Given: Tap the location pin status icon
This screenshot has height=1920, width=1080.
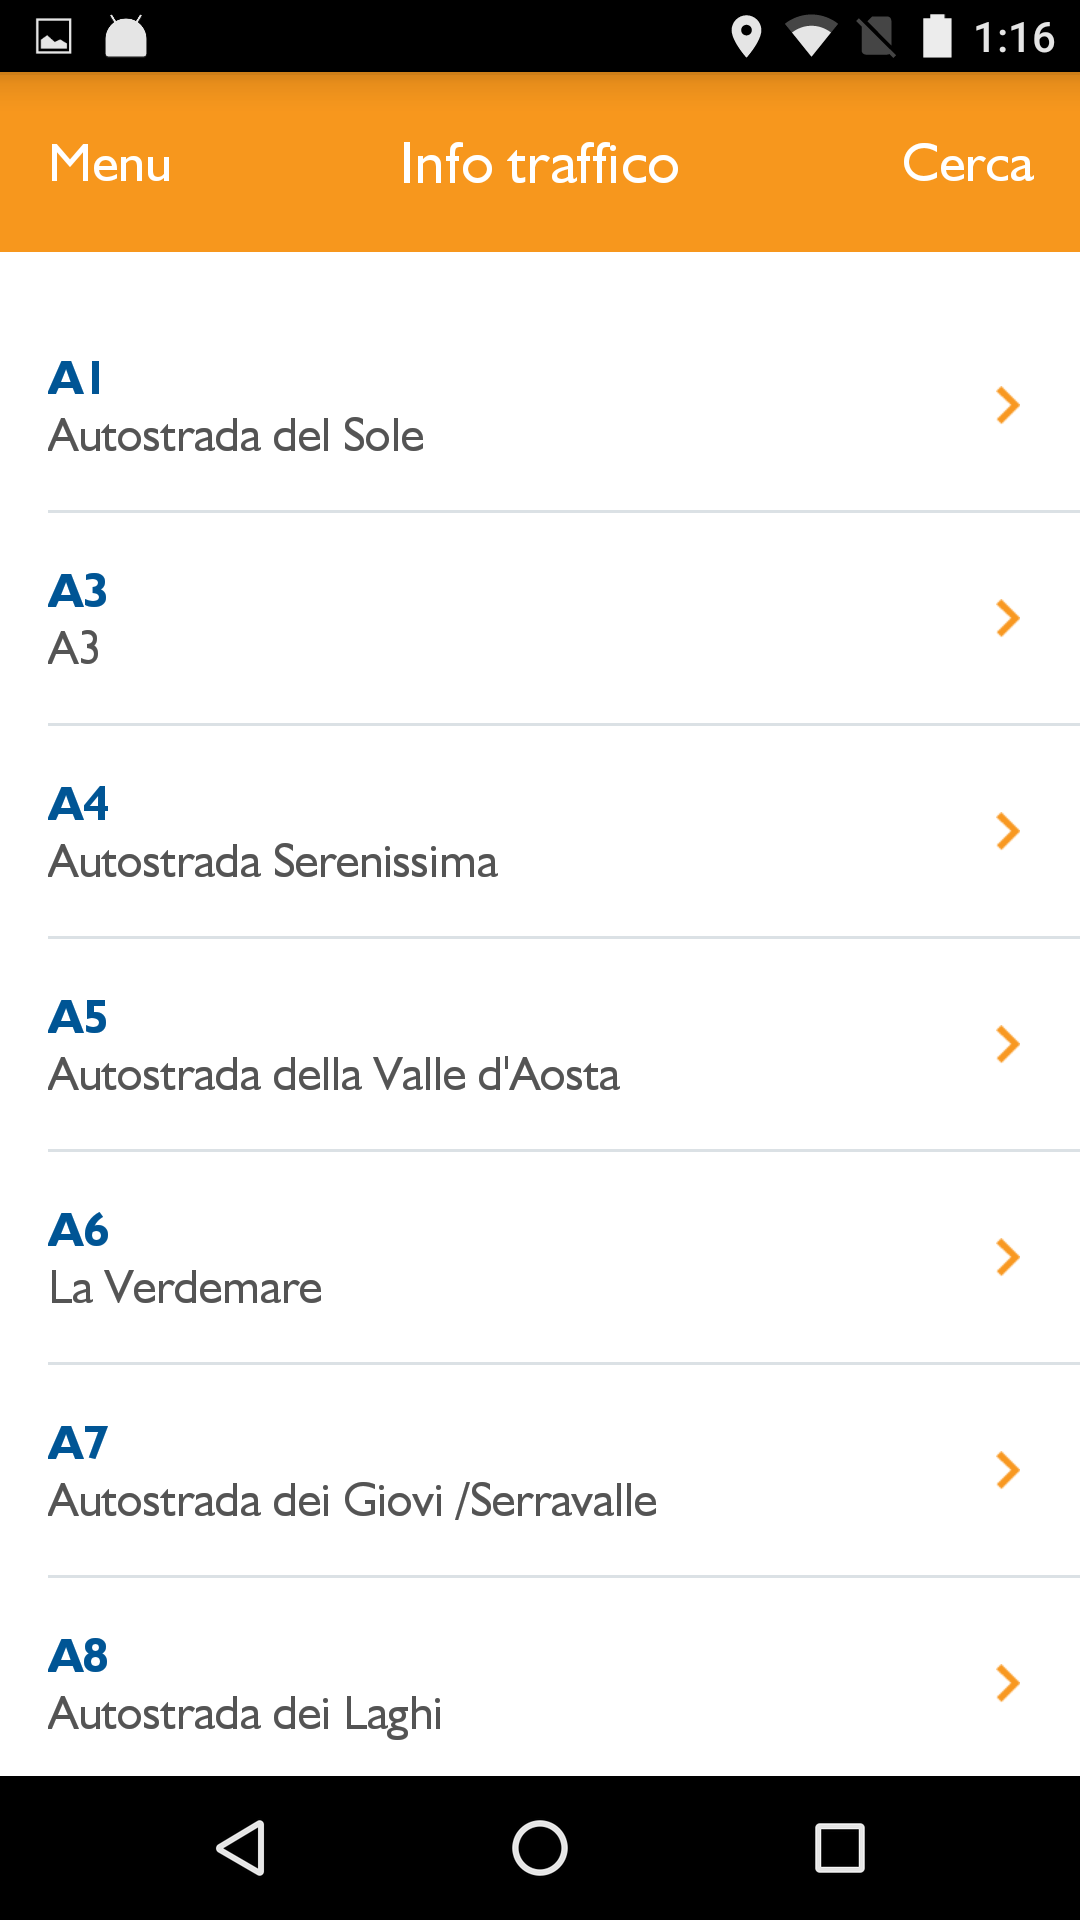Looking at the screenshot, I should (746, 37).
